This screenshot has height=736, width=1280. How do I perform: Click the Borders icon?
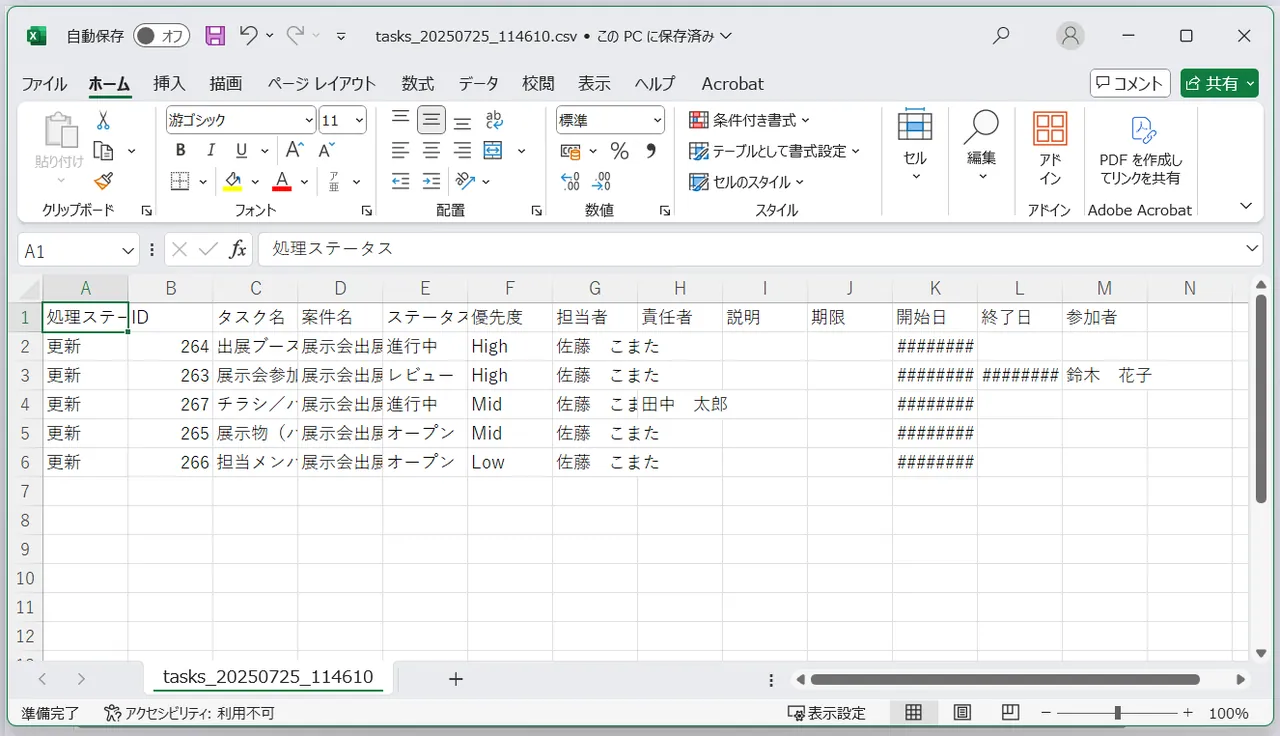coord(180,181)
